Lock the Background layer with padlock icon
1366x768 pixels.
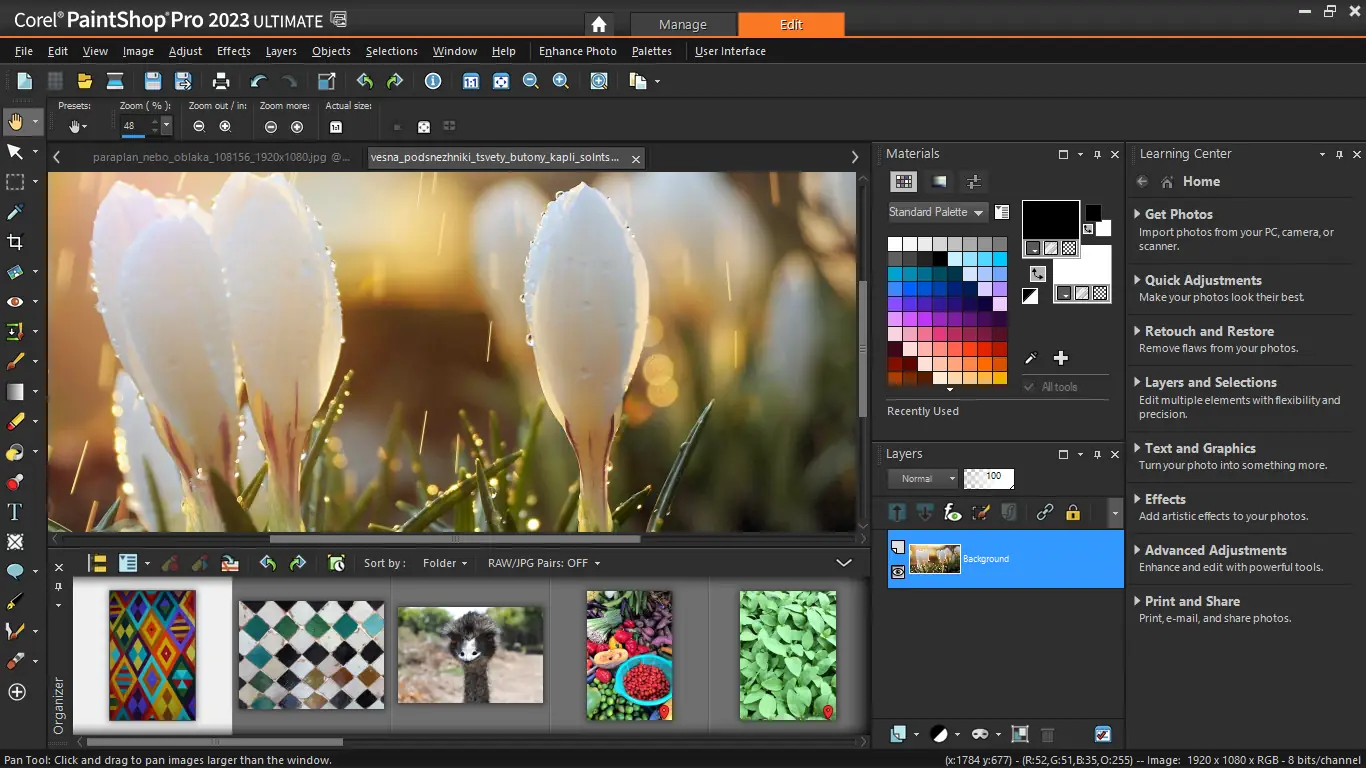click(x=1072, y=513)
